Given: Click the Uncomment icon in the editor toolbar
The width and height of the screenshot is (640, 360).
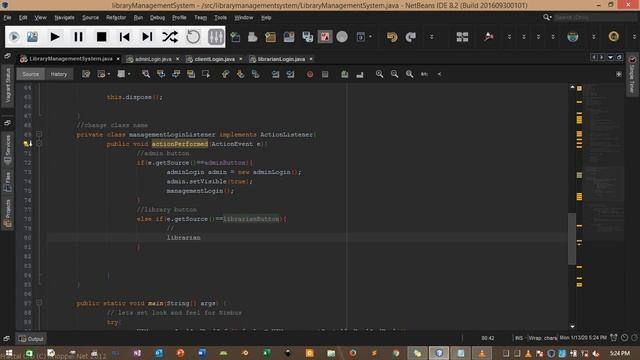Looking at the screenshot, I should (x=360, y=74).
